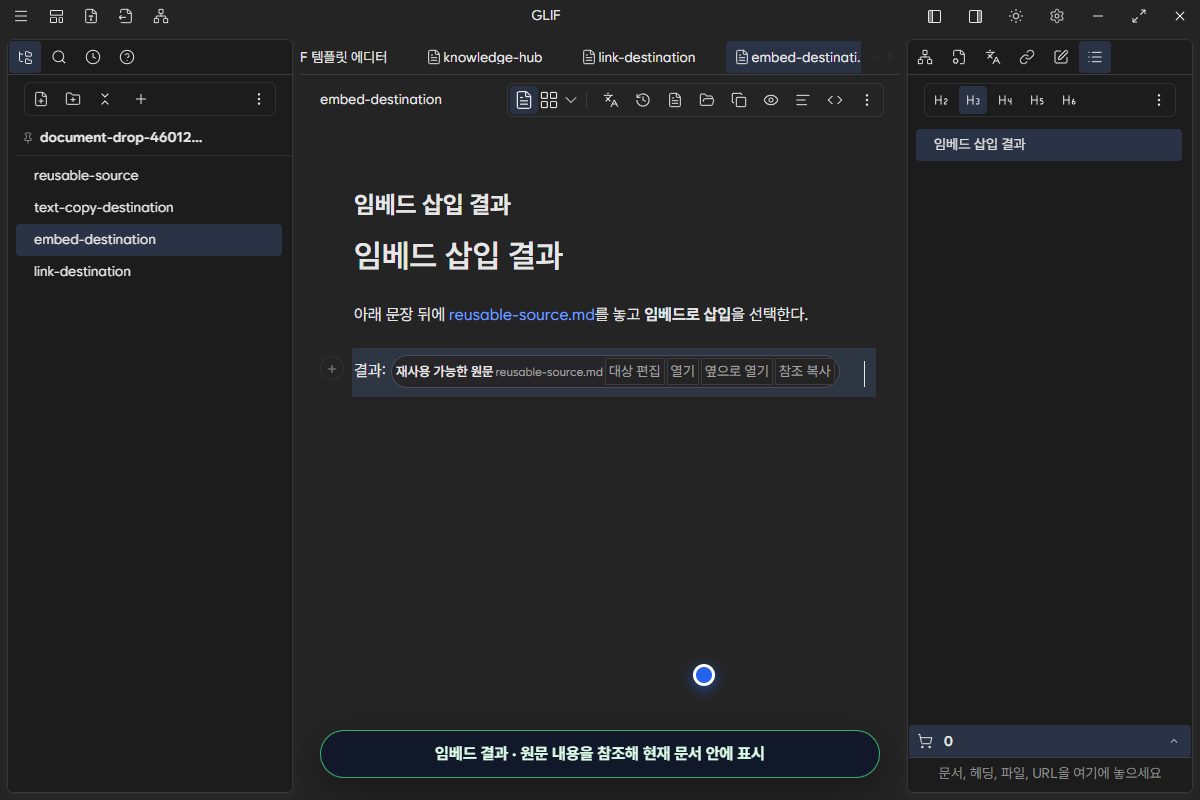The image size is (1200, 800).
Task: Toggle H6 heading level filter
Action: coord(1069,100)
